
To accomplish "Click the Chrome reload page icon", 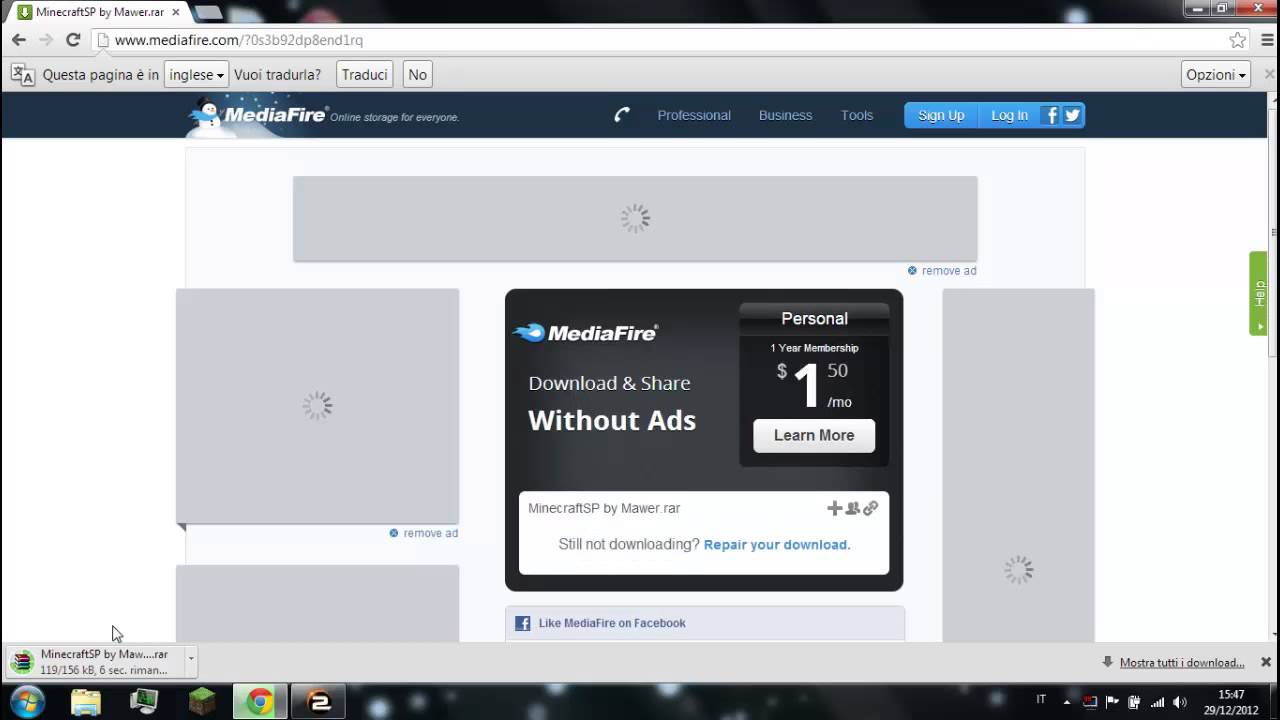I will (x=73, y=40).
